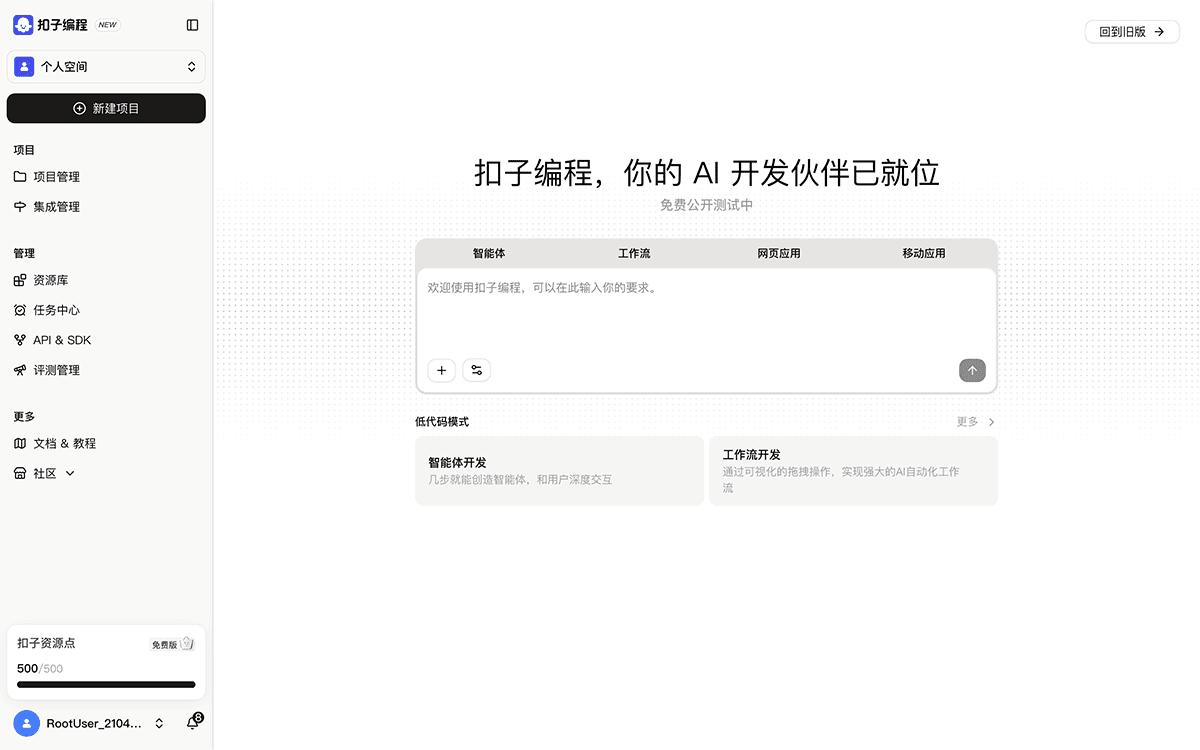点击回到旧版按钮
The height and width of the screenshot is (750, 1200).
[x=1131, y=31]
